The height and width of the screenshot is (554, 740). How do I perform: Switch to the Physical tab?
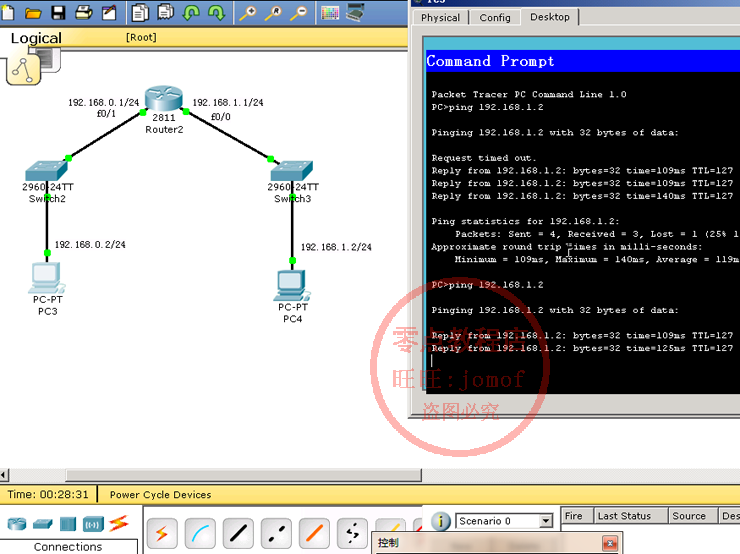[440, 17]
